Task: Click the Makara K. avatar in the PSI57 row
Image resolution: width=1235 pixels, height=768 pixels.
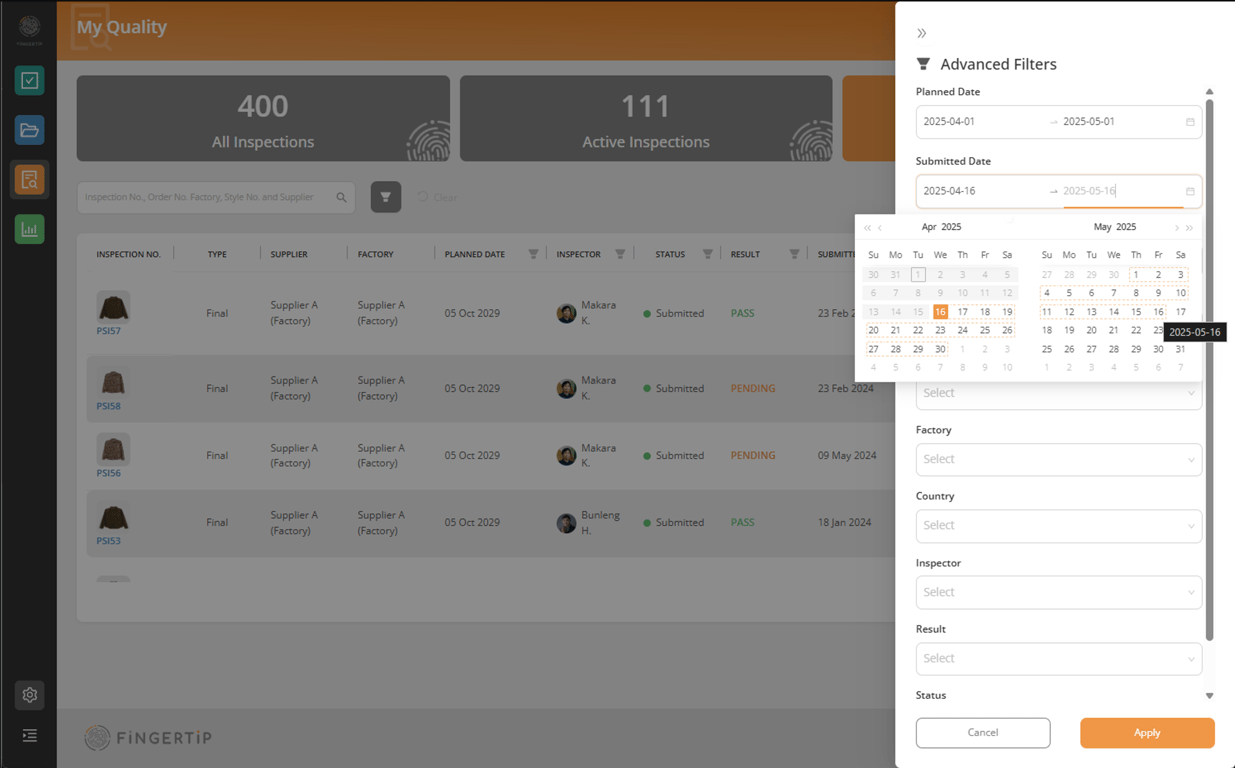Action: (x=566, y=313)
